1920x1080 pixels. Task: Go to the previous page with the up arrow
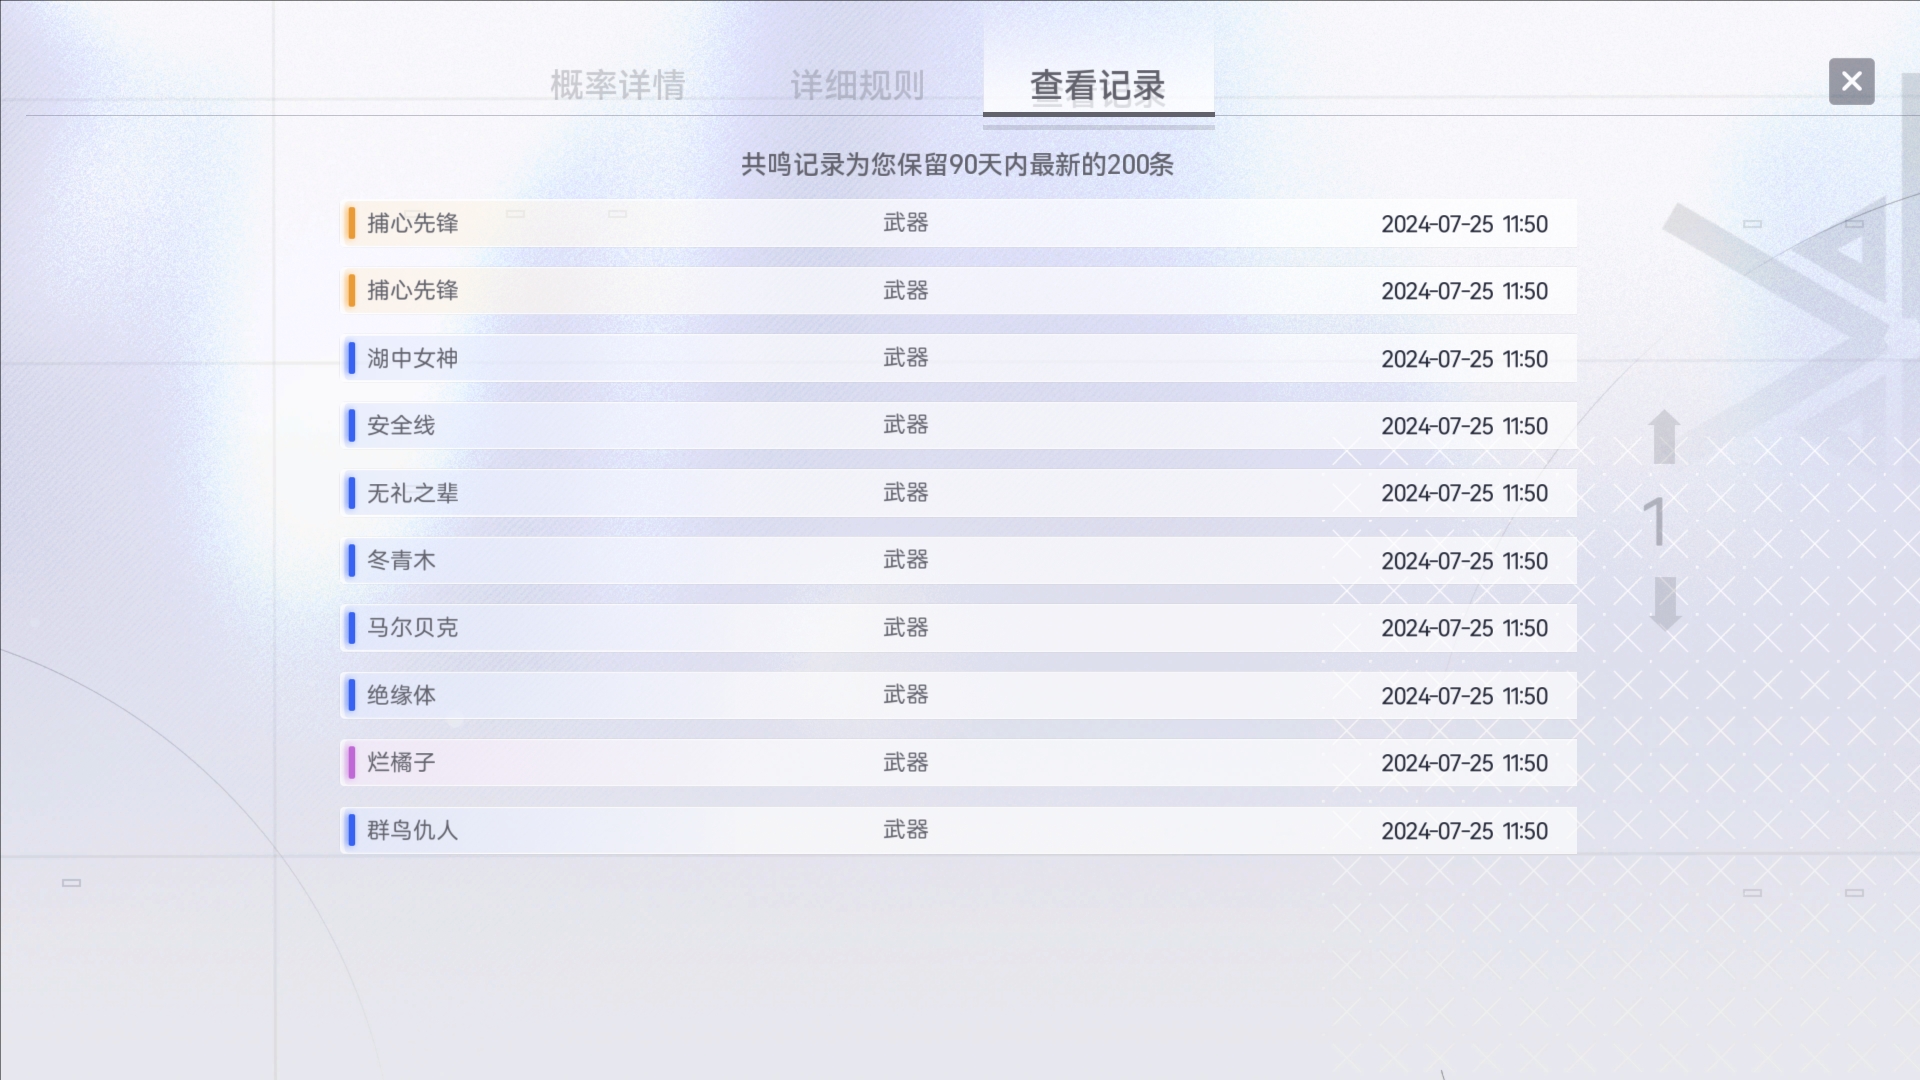pyautogui.click(x=1664, y=437)
